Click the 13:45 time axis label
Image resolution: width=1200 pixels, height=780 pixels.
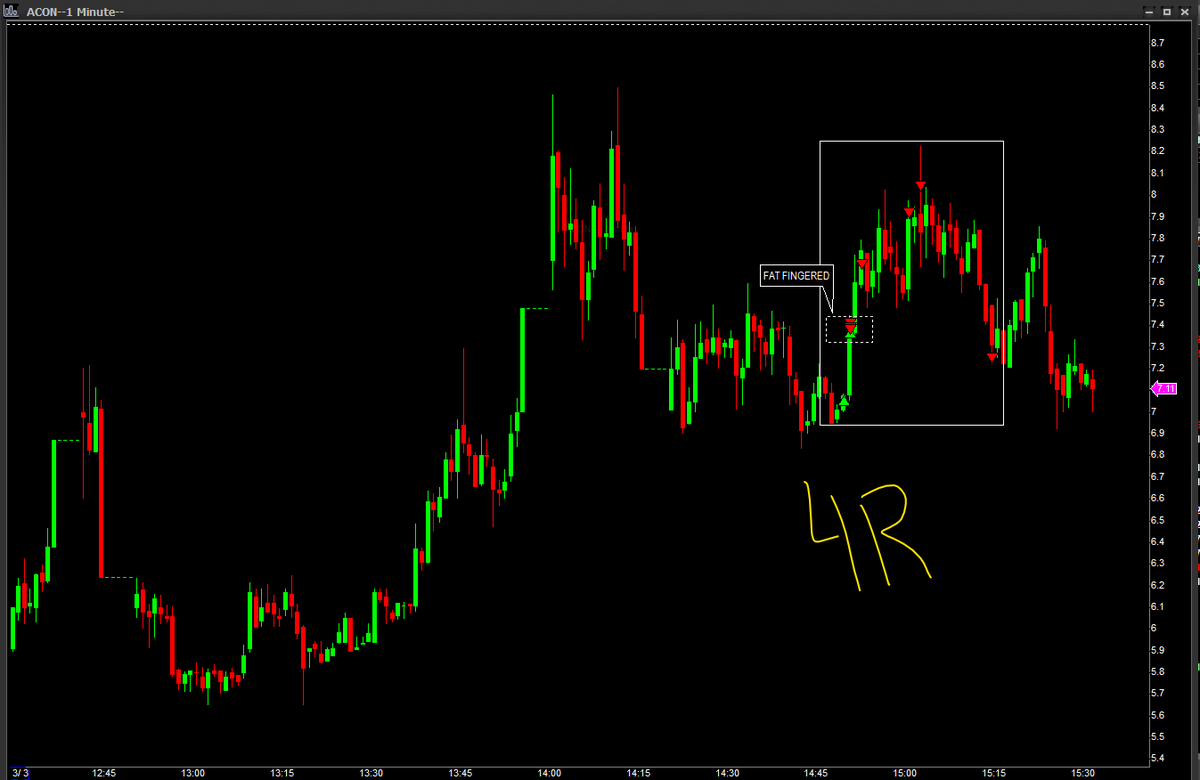(x=460, y=773)
